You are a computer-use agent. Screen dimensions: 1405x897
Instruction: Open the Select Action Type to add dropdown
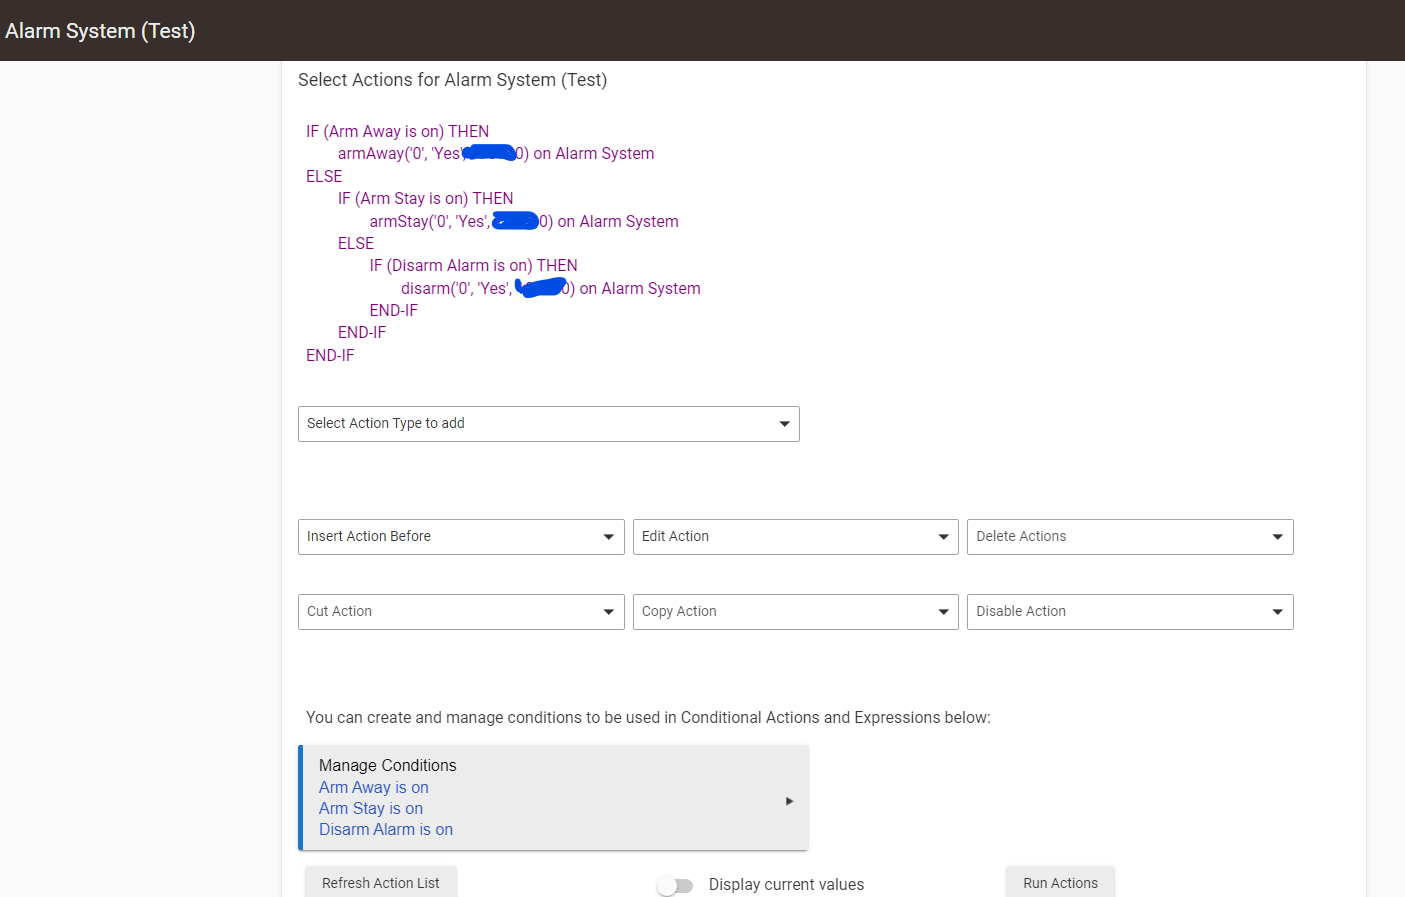[548, 424]
